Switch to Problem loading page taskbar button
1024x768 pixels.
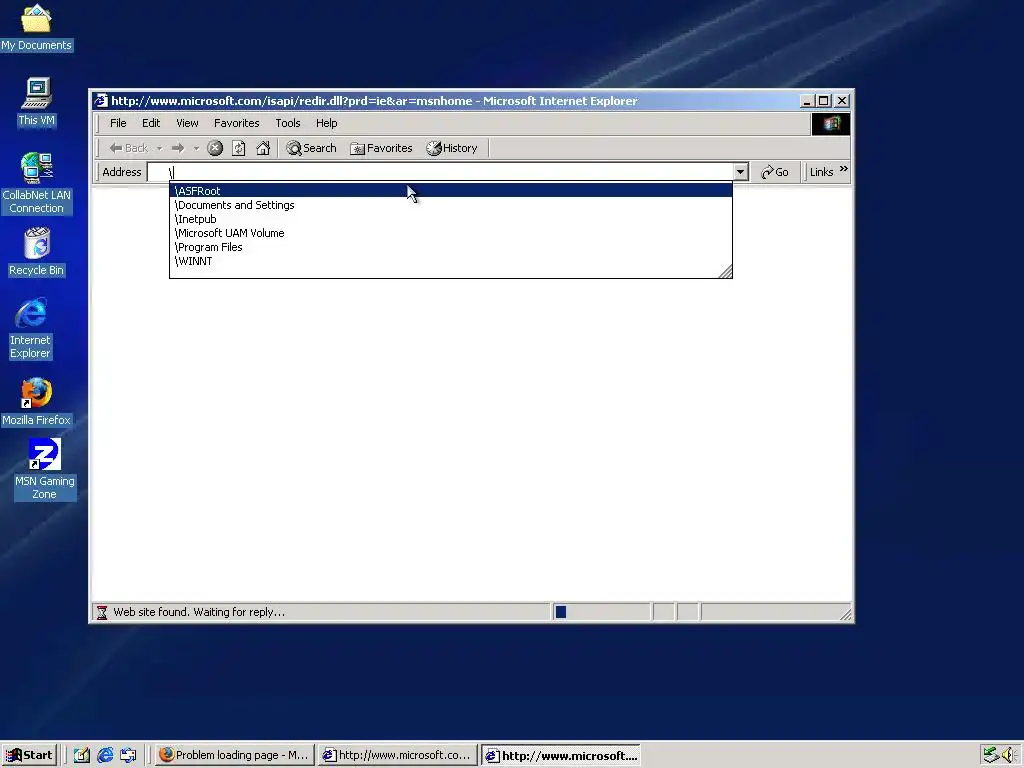click(x=235, y=755)
